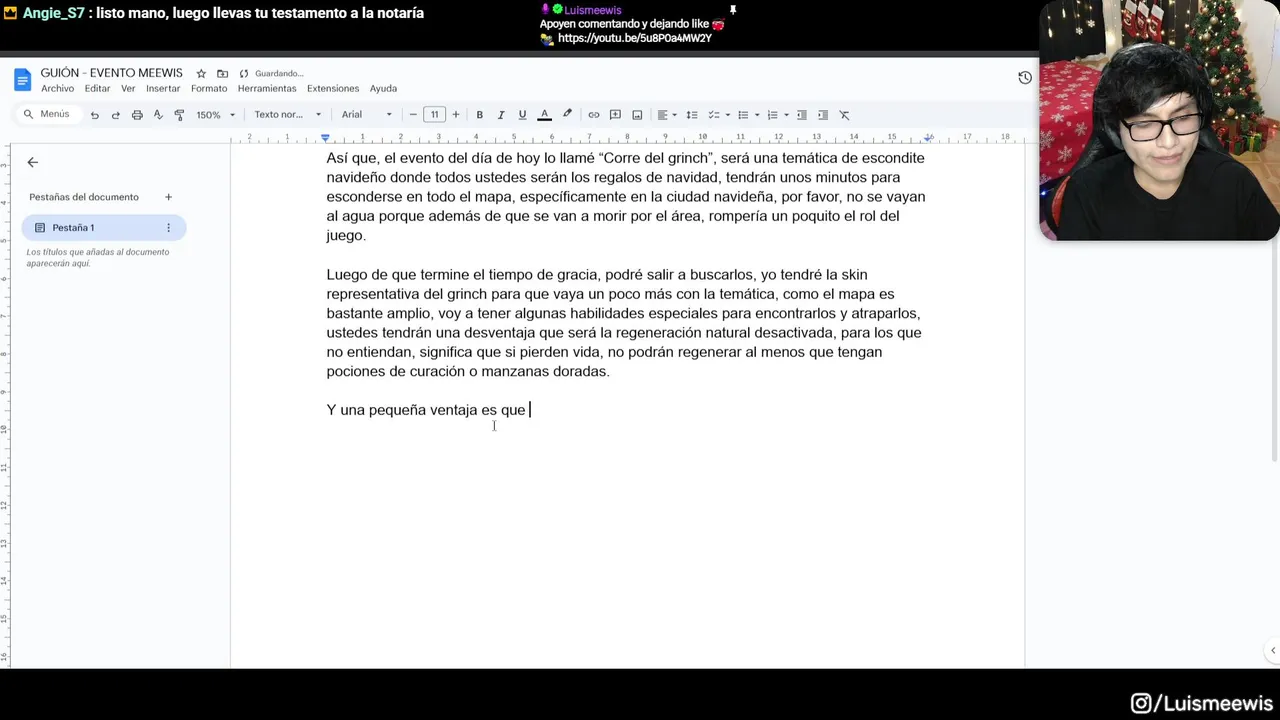Click the document title GUIÓN - EVENTO MEEWIS
The image size is (1280, 720).
(111, 73)
